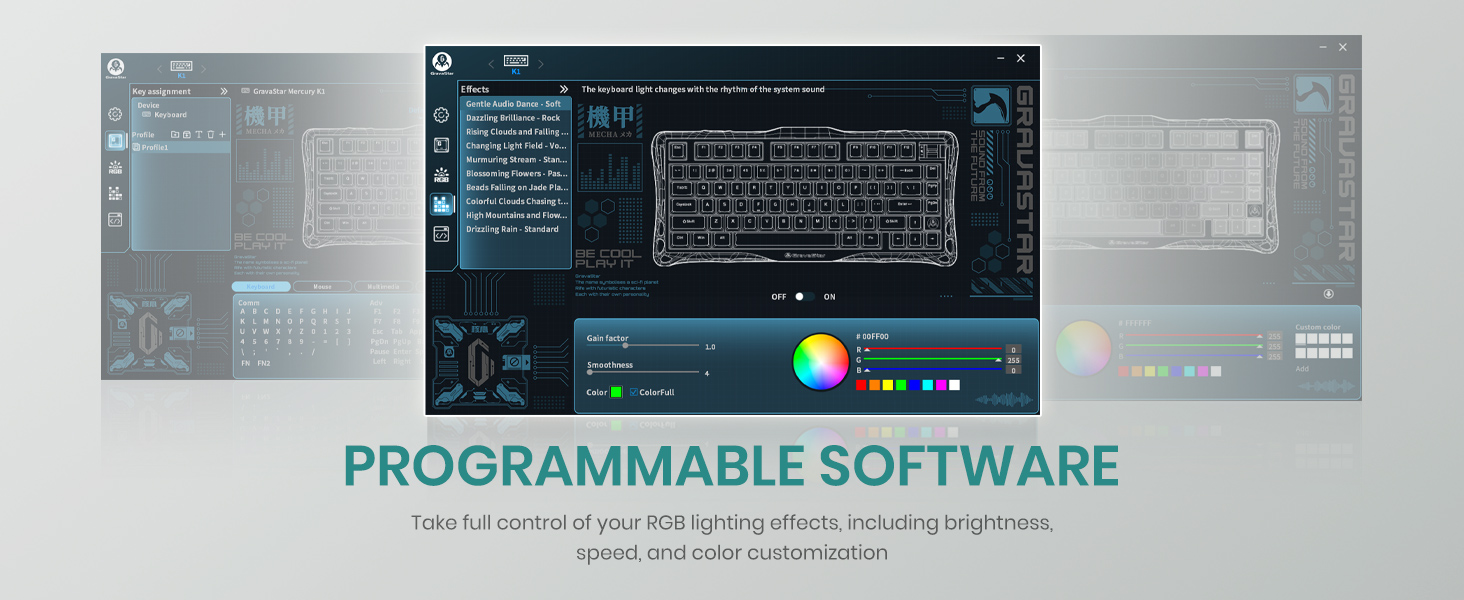
Task: Delete profile trash icon in left window
Action: (x=210, y=134)
